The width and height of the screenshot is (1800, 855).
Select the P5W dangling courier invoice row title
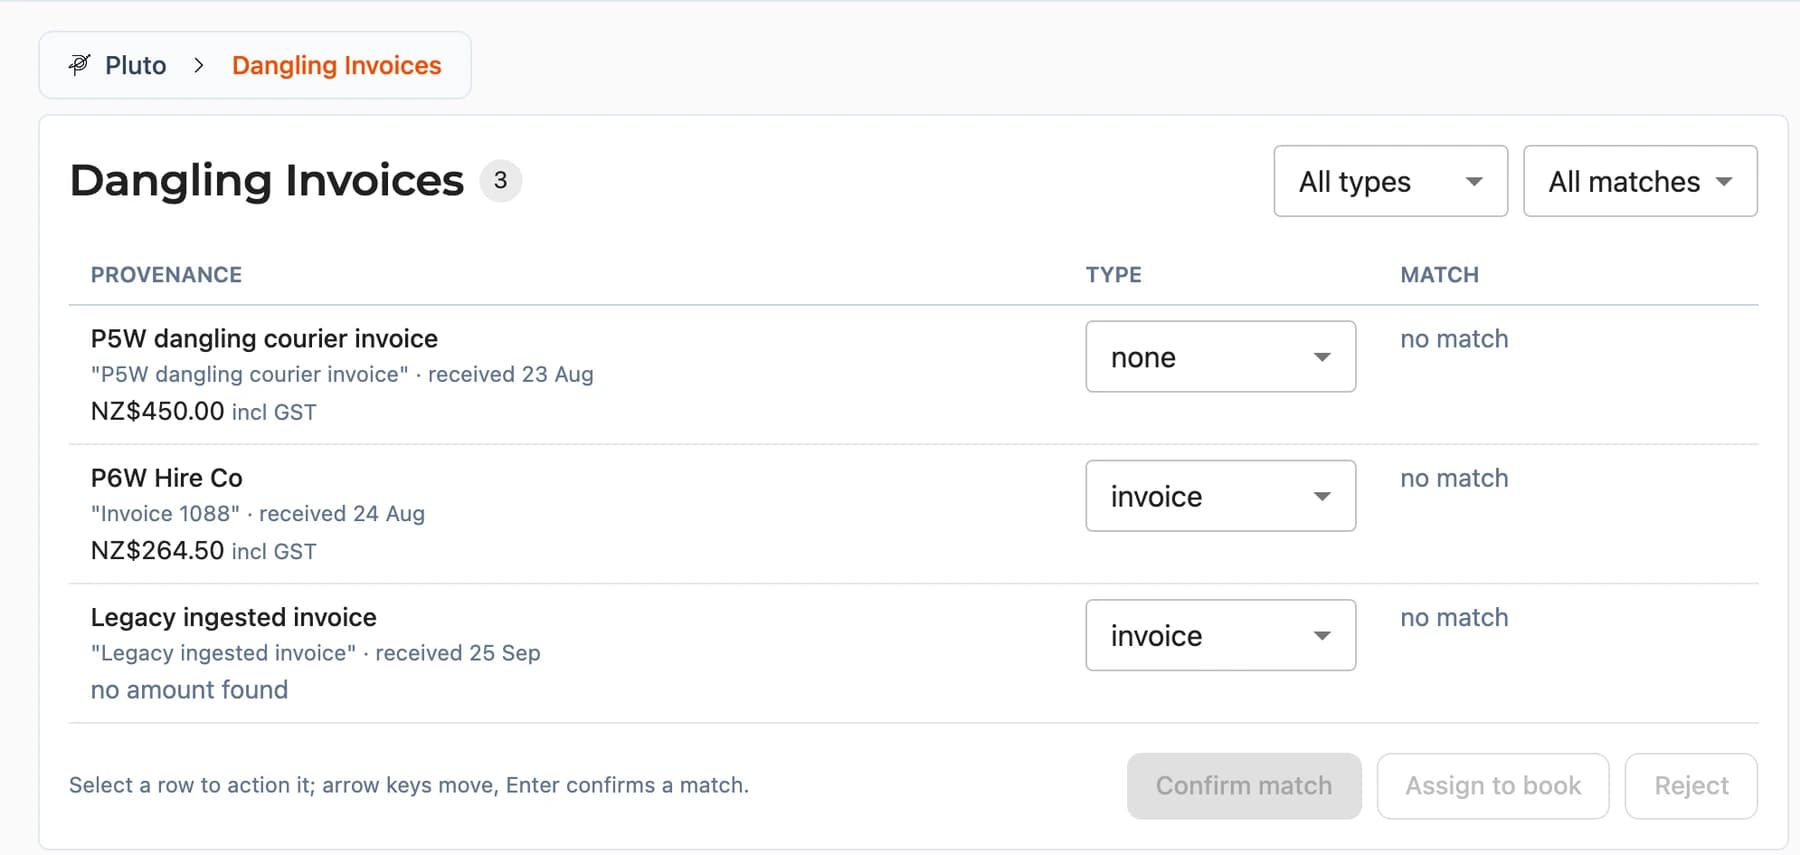[x=264, y=338]
